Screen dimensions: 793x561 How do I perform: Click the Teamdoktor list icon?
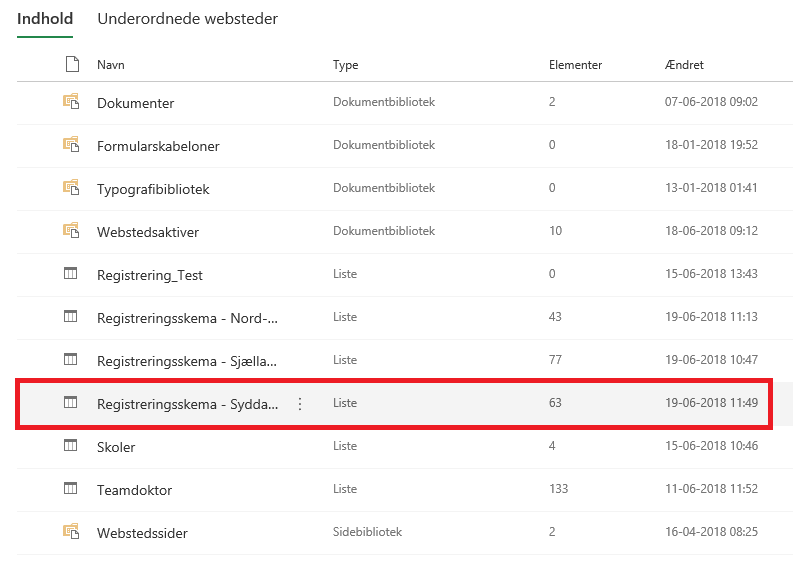pyautogui.click(x=71, y=489)
